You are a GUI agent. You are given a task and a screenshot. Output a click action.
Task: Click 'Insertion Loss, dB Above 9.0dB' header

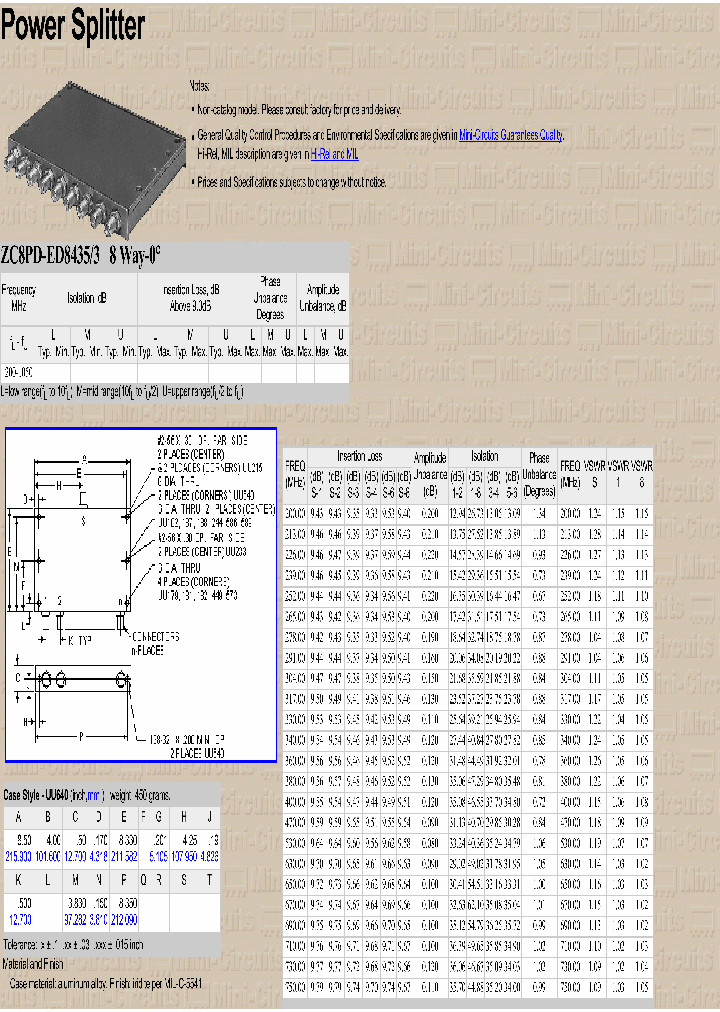(191, 298)
